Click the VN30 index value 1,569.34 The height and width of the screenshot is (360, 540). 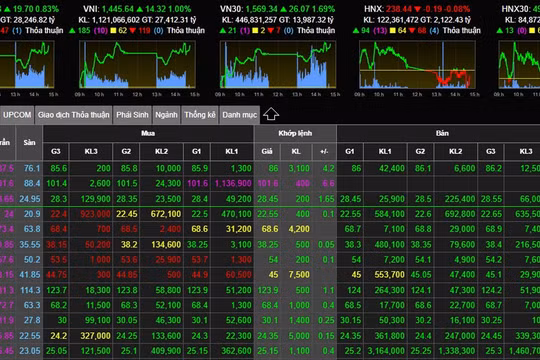pyautogui.click(x=261, y=9)
